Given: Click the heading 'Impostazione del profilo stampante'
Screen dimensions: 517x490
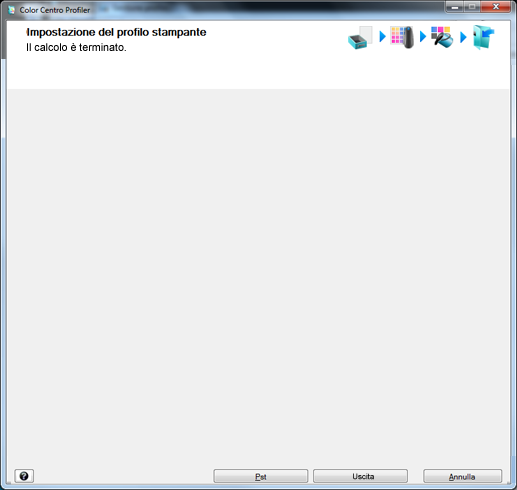Looking at the screenshot, I should [116, 32].
